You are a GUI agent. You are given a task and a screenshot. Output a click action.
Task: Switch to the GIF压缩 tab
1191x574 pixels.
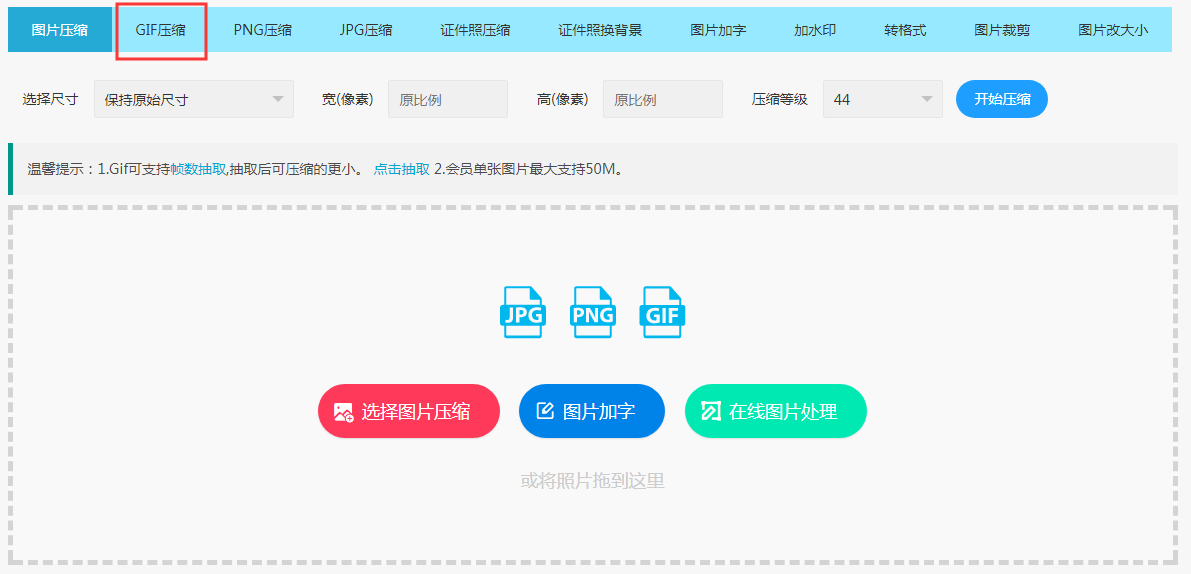click(161, 30)
